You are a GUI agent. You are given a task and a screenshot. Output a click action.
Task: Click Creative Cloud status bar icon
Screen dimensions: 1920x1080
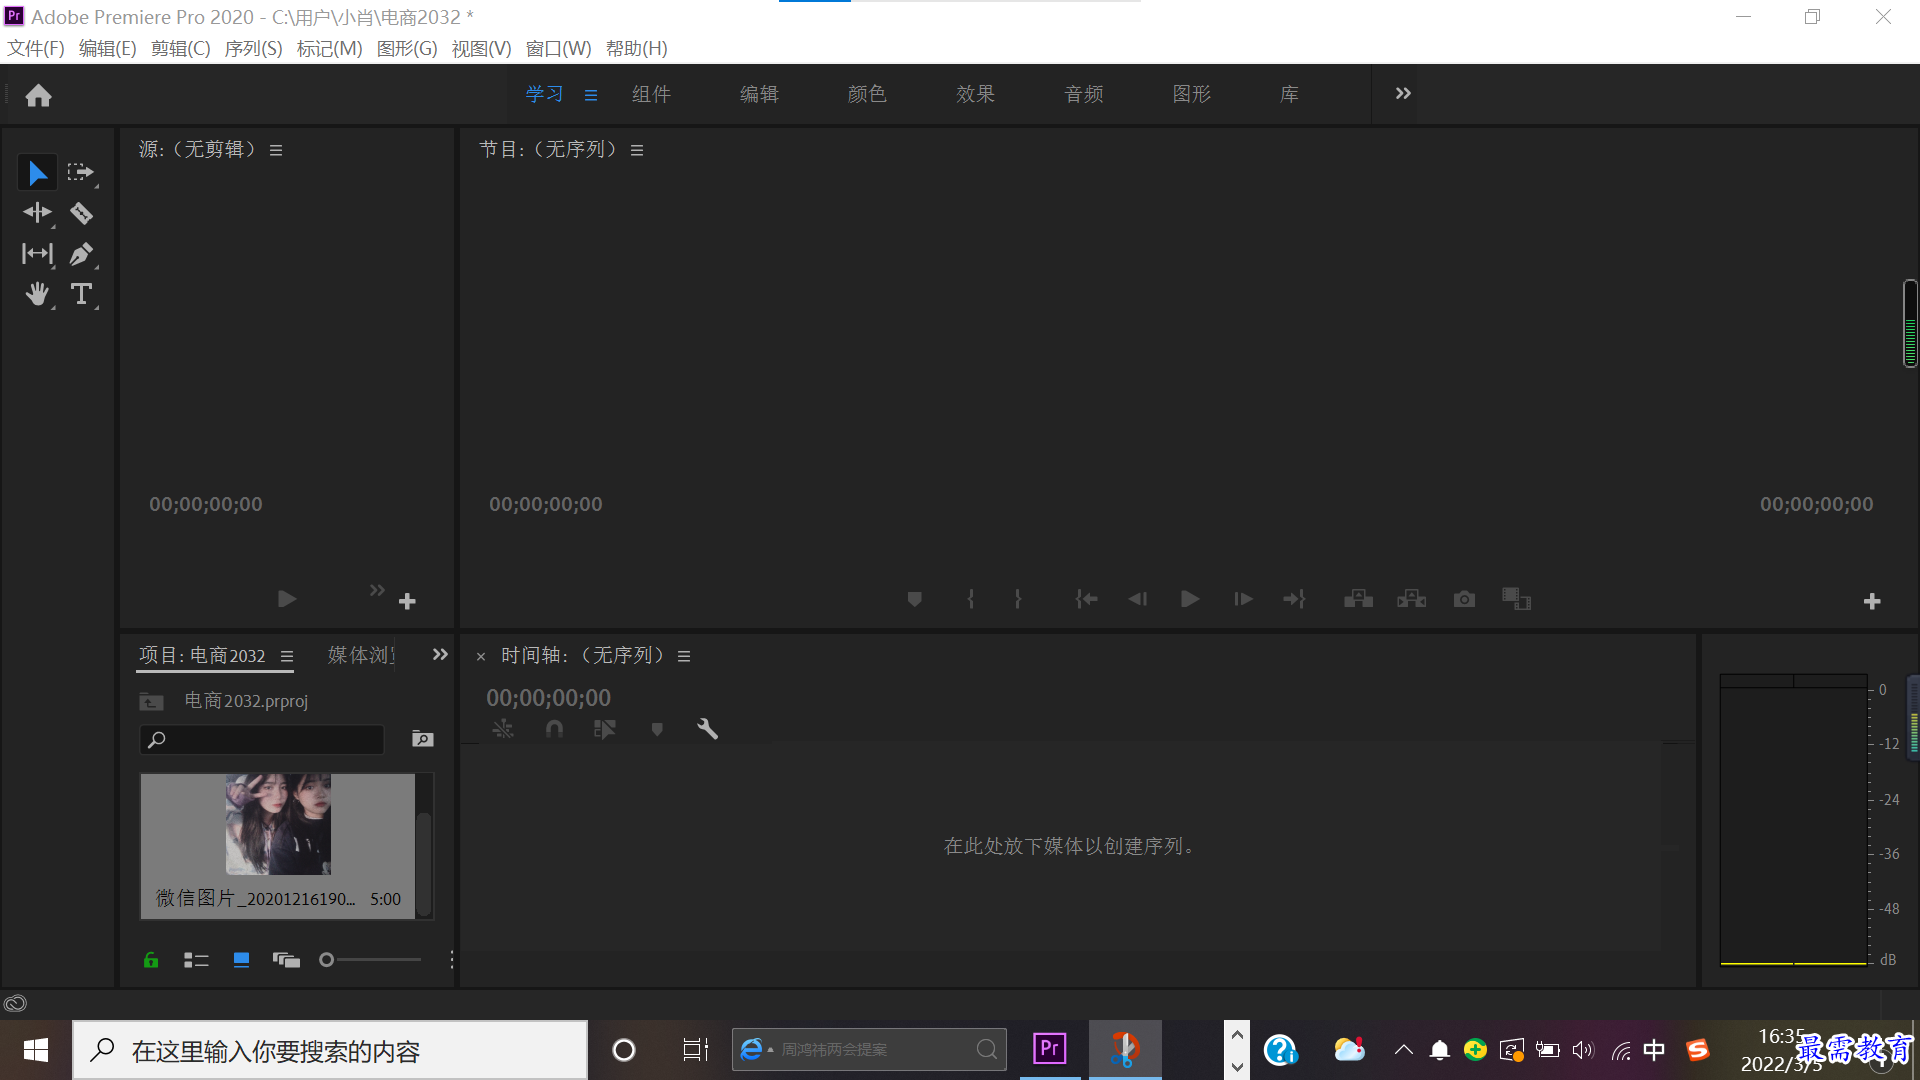click(15, 1003)
